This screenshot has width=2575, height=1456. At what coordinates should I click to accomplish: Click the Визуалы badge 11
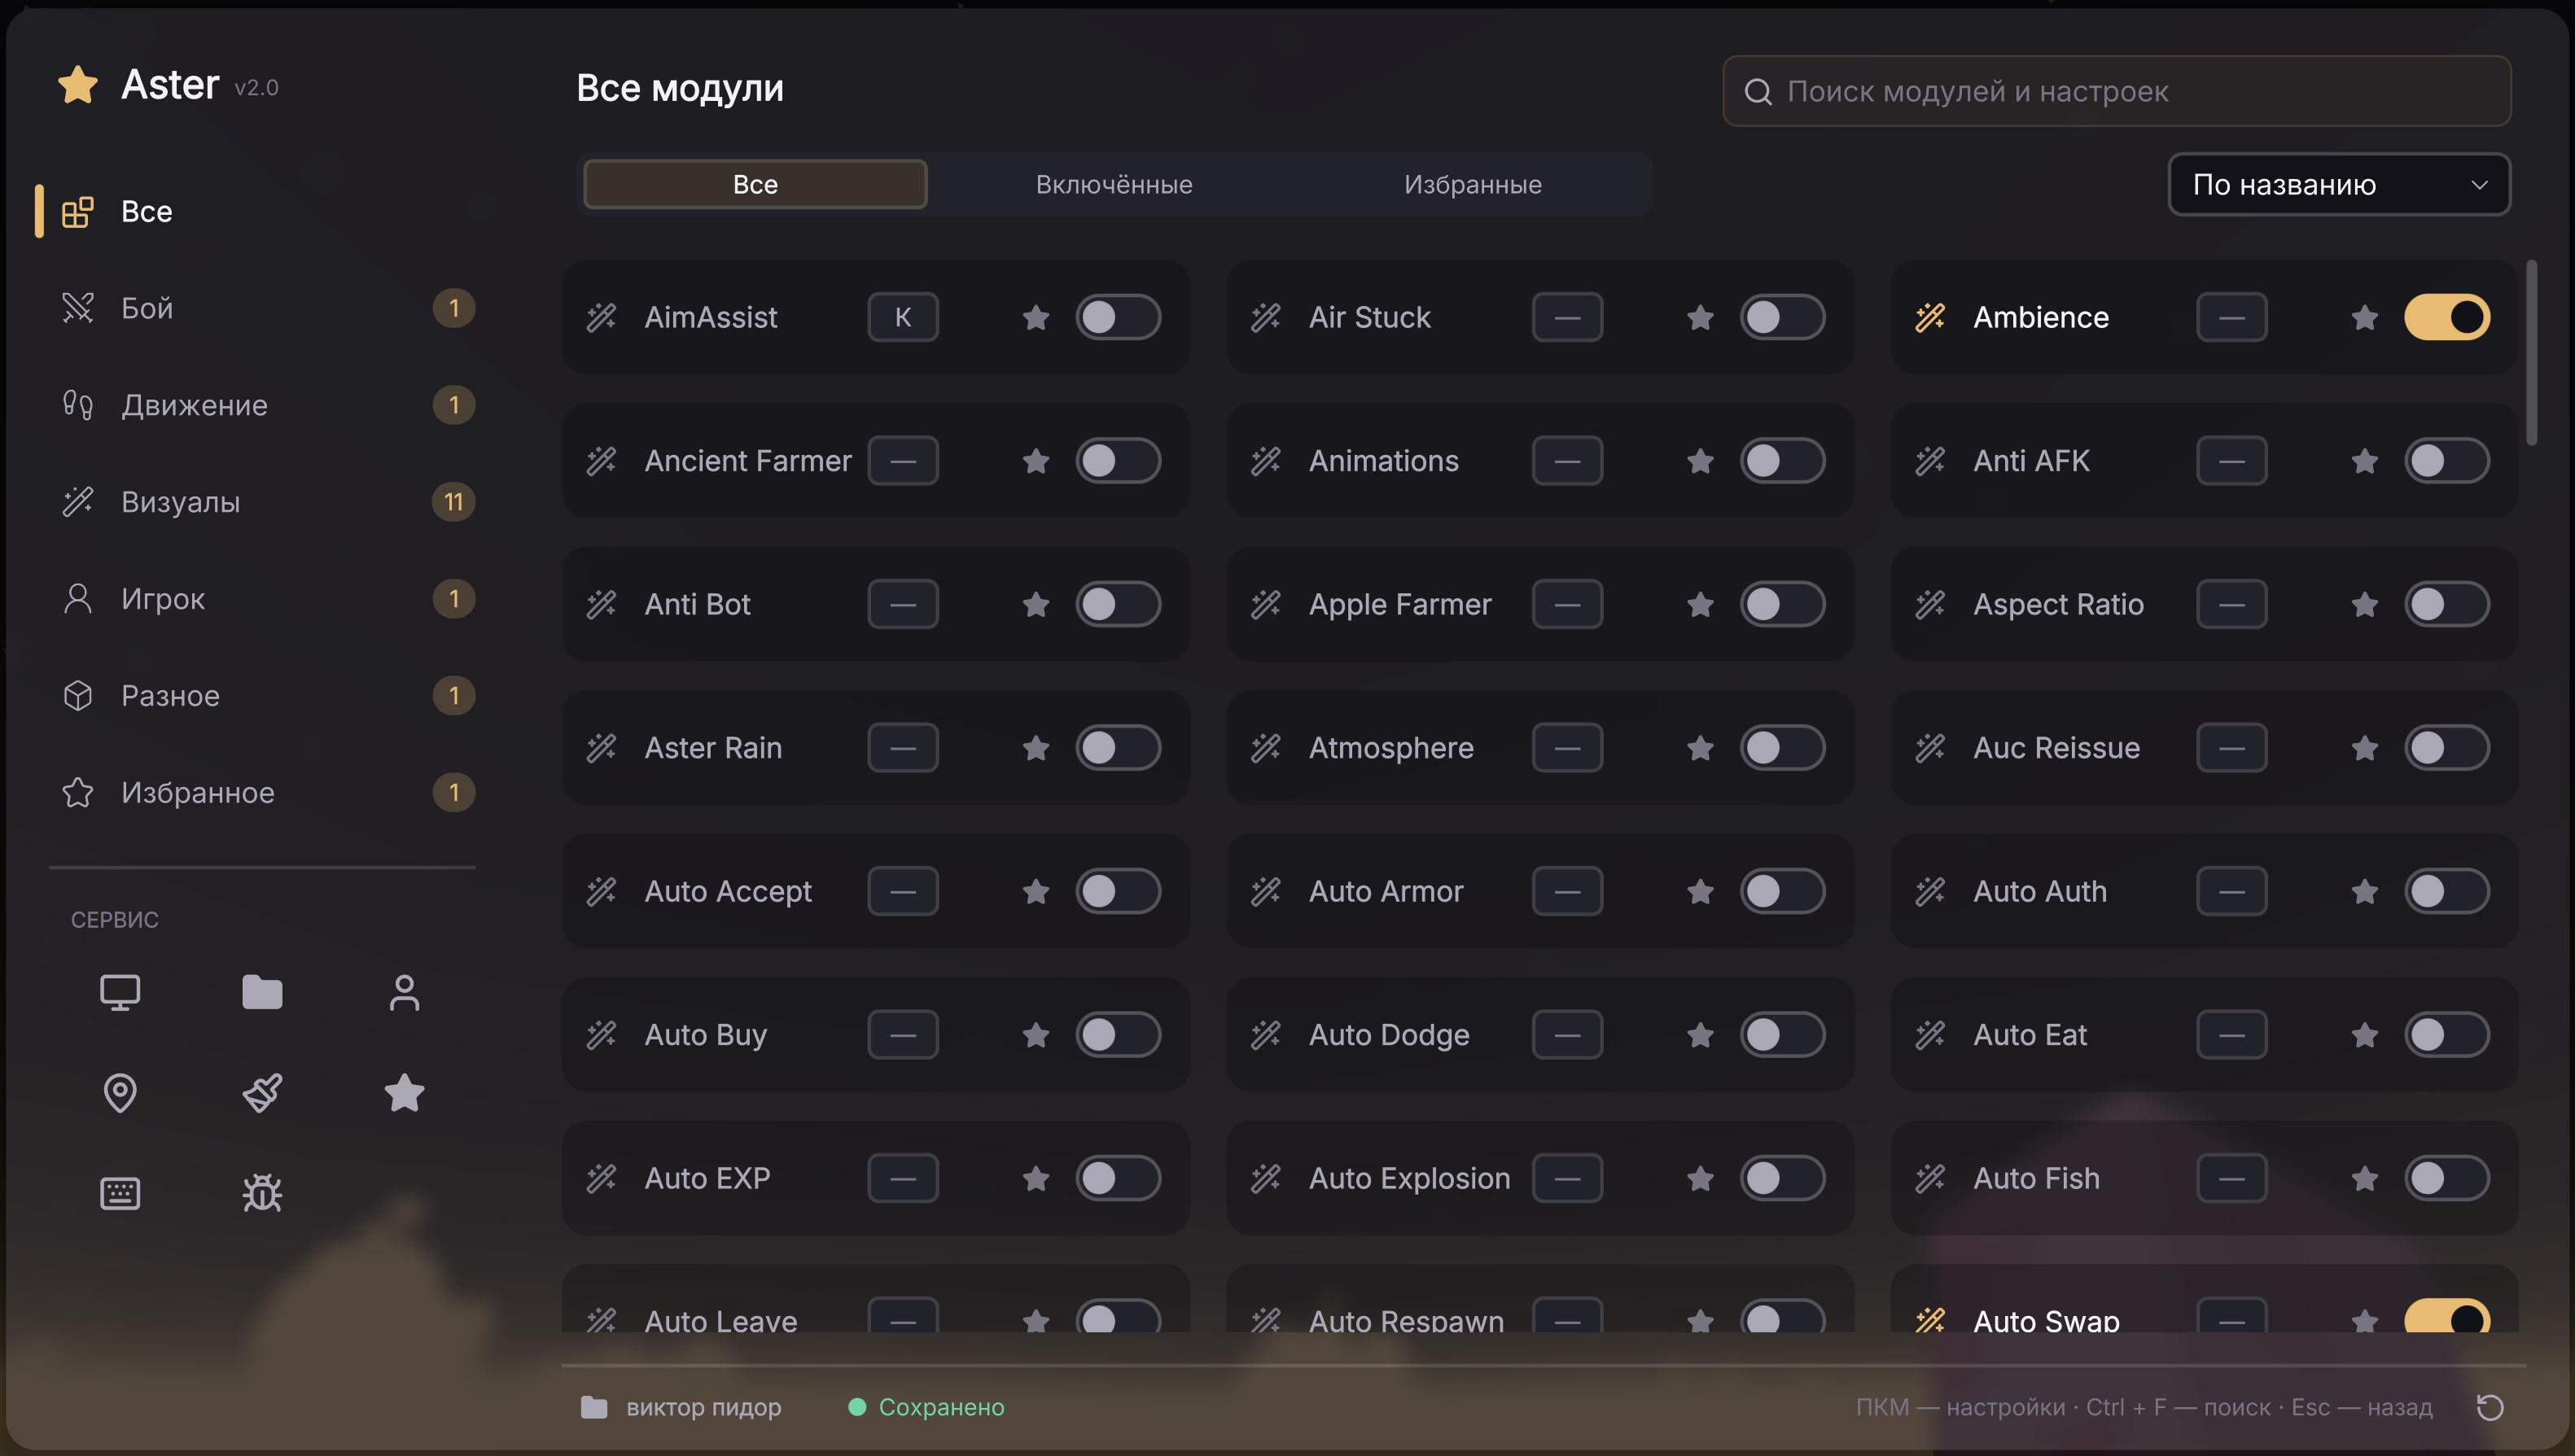tap(453, 502)
